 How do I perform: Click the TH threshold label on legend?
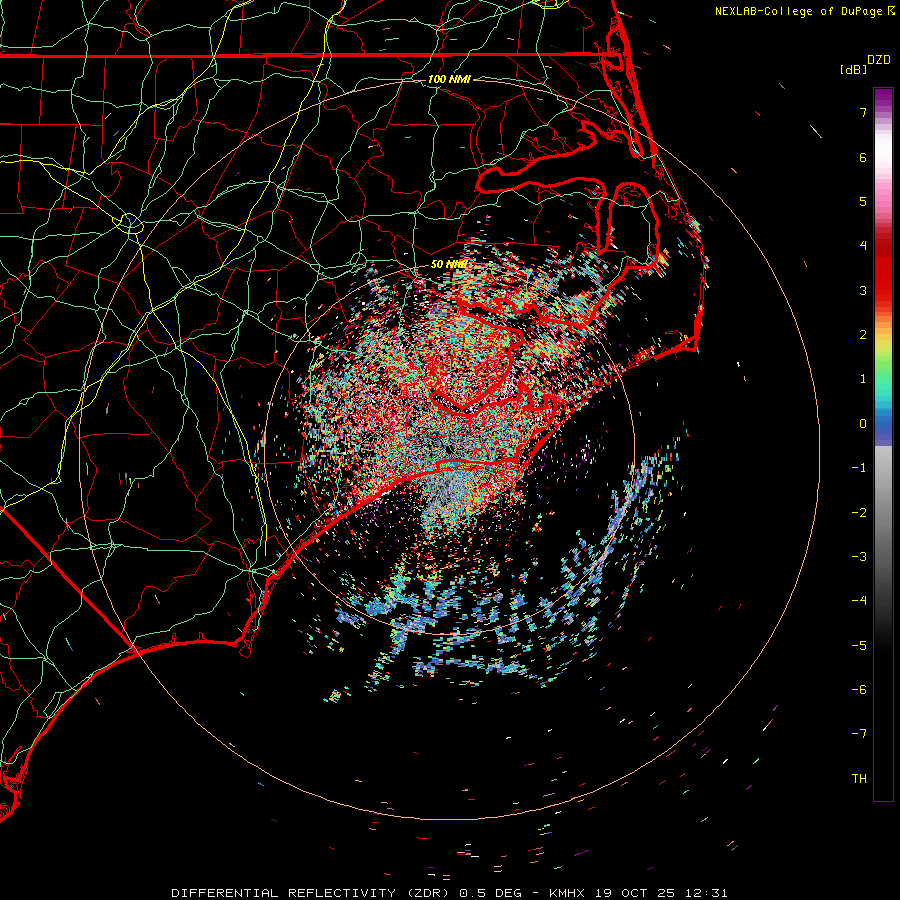859,779
